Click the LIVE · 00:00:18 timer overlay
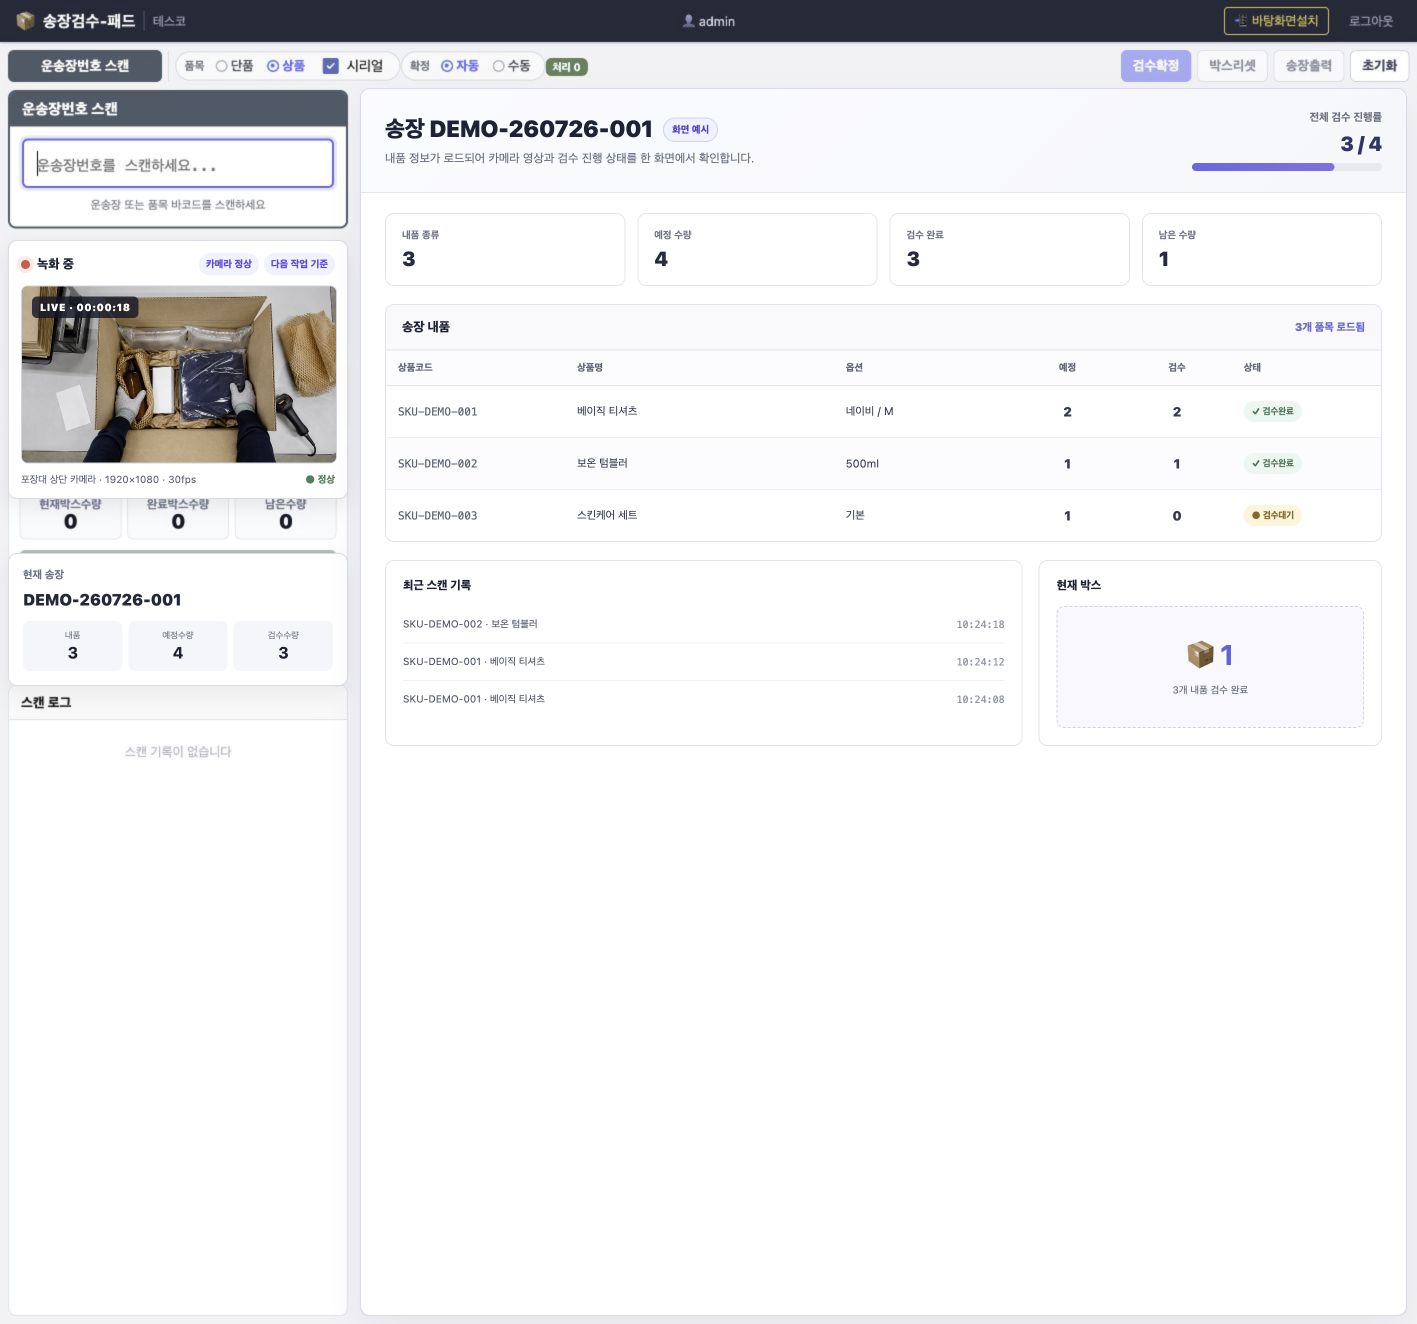 tap(85, 307)
